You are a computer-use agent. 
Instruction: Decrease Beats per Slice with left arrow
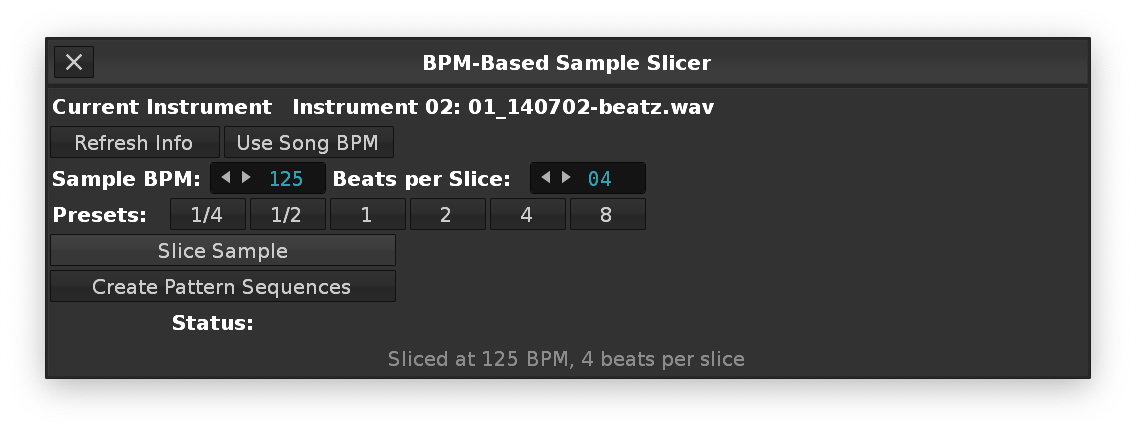coord(546,178)
